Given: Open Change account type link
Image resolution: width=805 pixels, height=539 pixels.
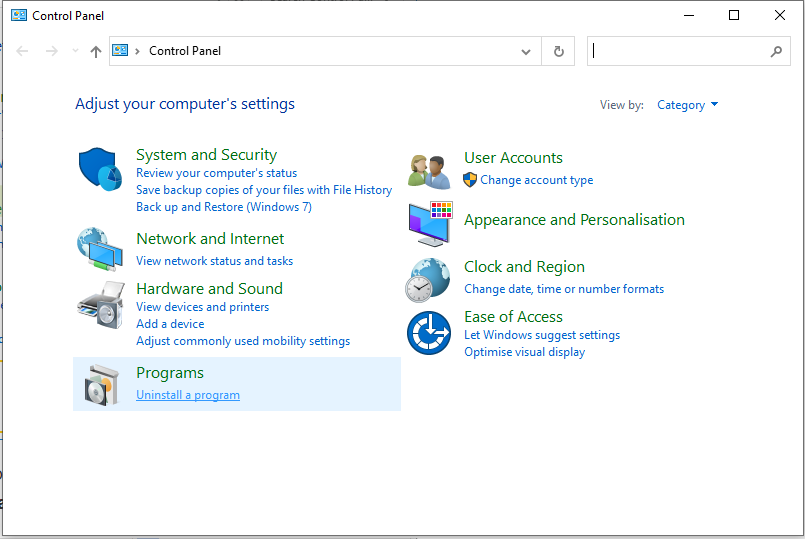Looking at the screenshot, I should tap(536, 180).
